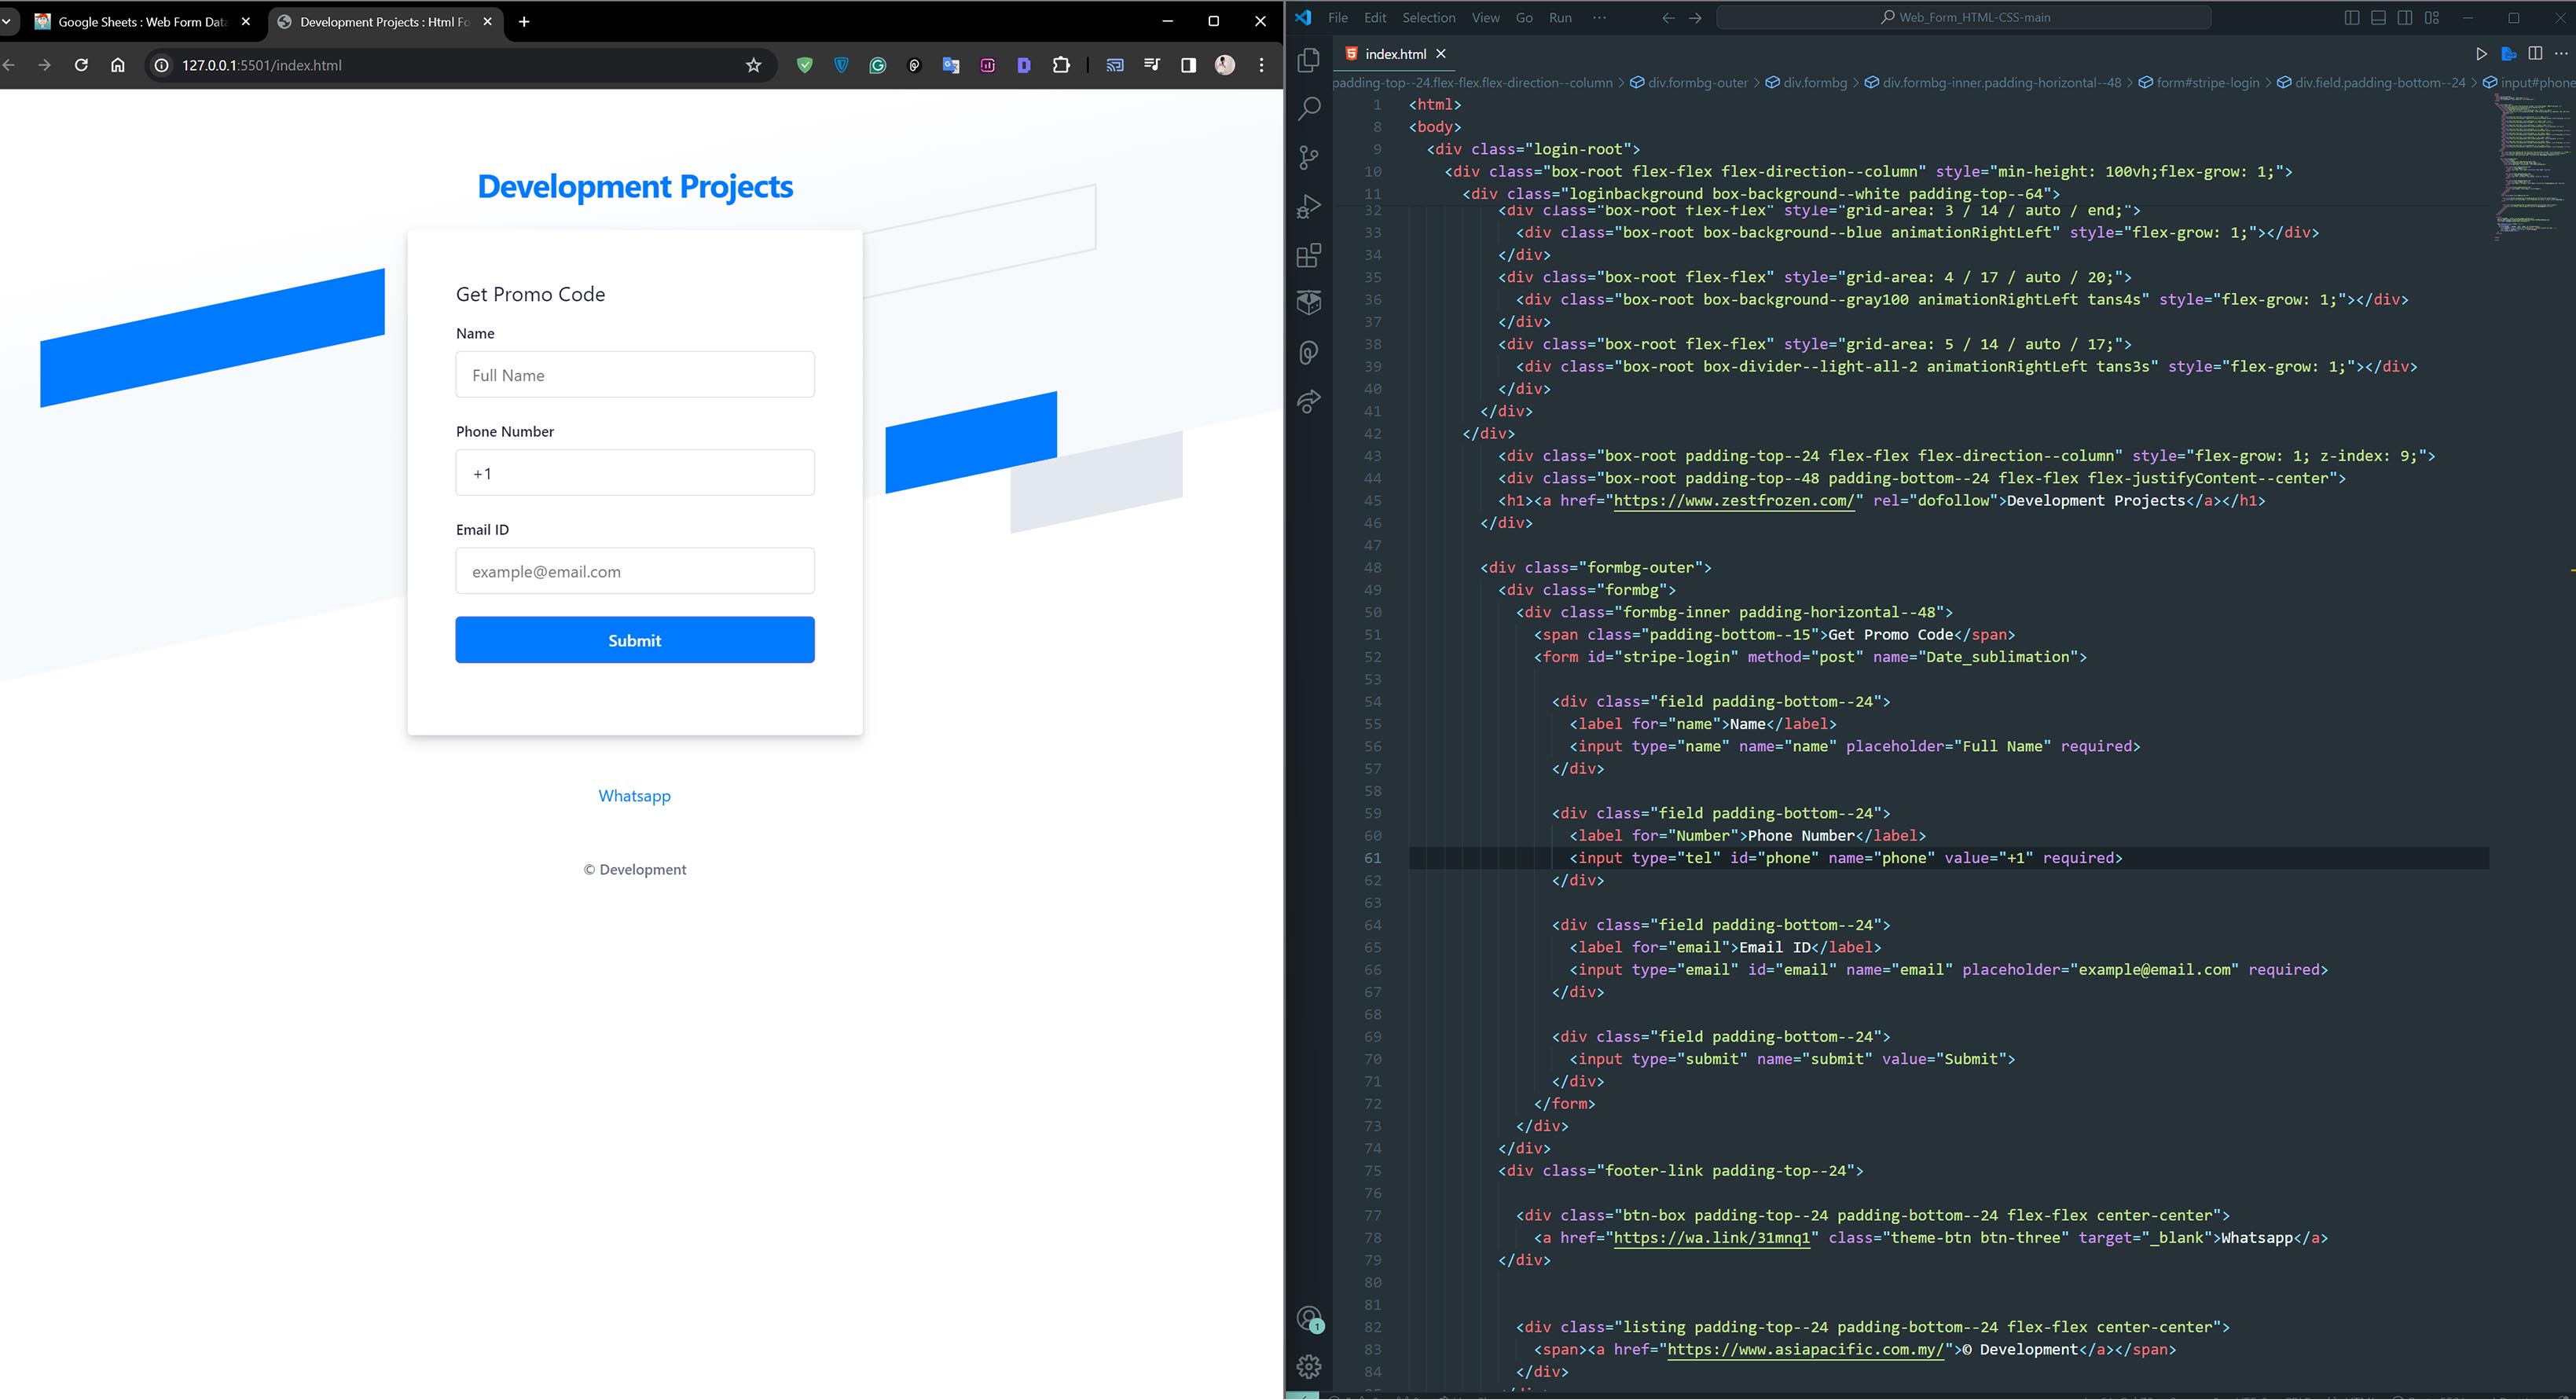Run index.html with the play button
Image resolution: width=2576 pixels, height=1400 pixels.
pyautogui.click(x=2481, y=54)
